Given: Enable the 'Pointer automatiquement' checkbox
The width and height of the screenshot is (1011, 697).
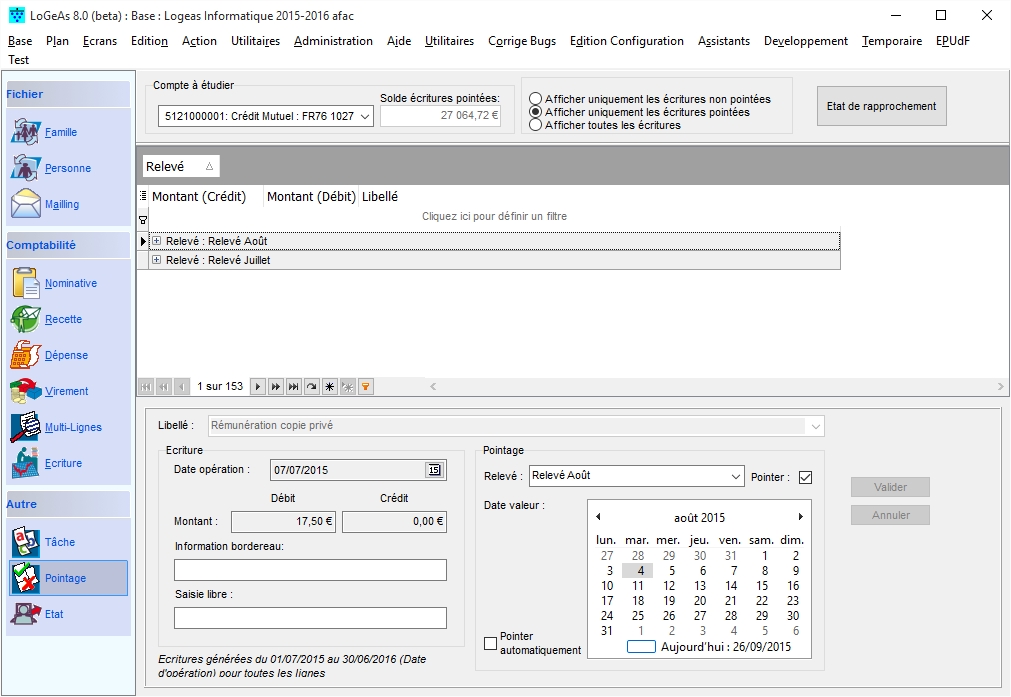Looking at the screenshot, I should (490, 644).
